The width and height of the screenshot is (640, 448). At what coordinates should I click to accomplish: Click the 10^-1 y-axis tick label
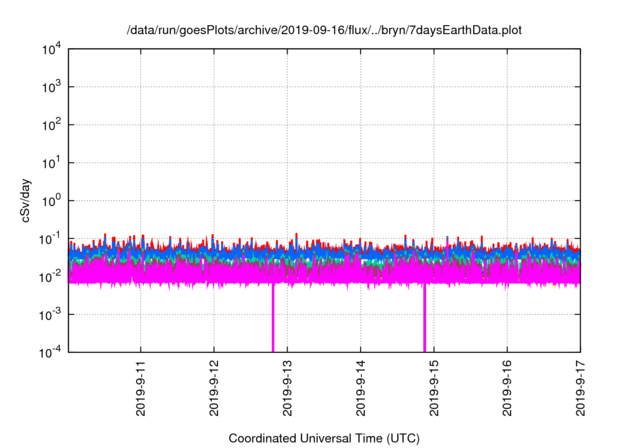(x=50, y=239)
